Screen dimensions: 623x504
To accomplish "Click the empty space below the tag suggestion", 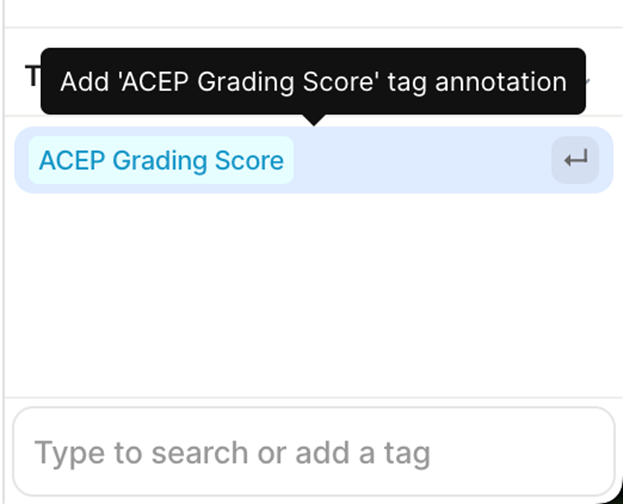I will click(x=314, y=294).
